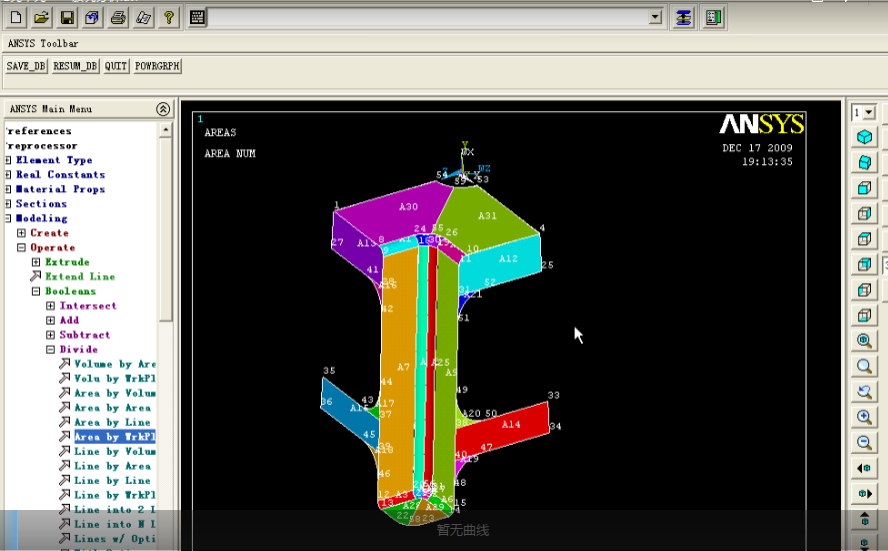Open the window number dropdown
This screenshot has width=888, height=551.
pos(869,112)
